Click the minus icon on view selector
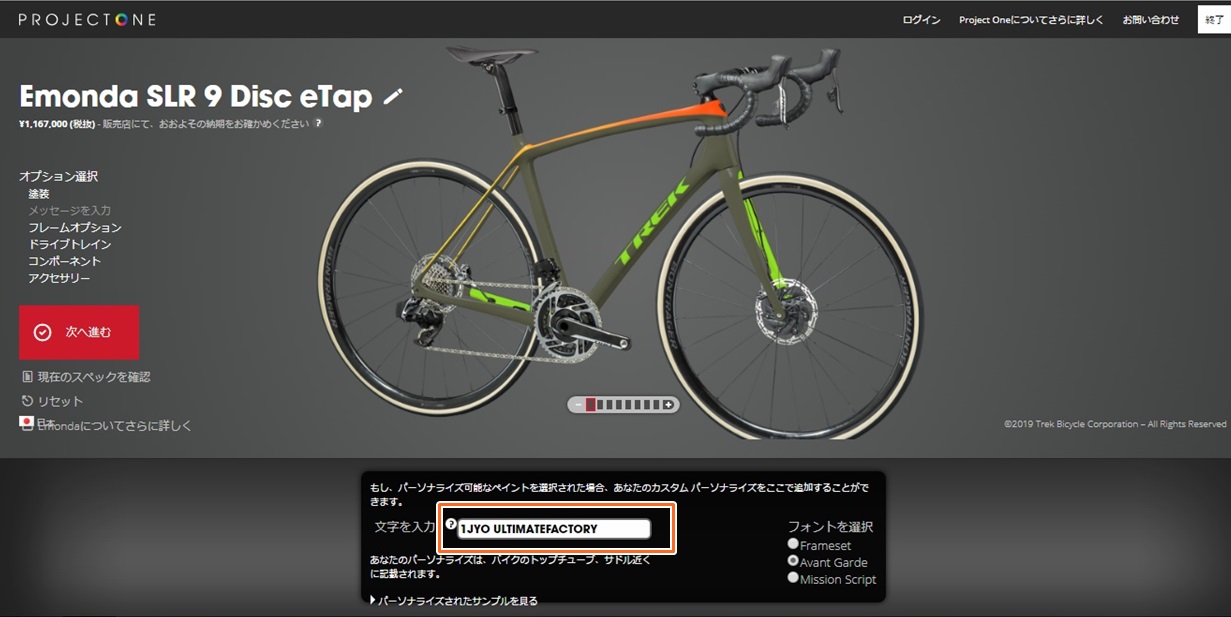 pos(576,405)
